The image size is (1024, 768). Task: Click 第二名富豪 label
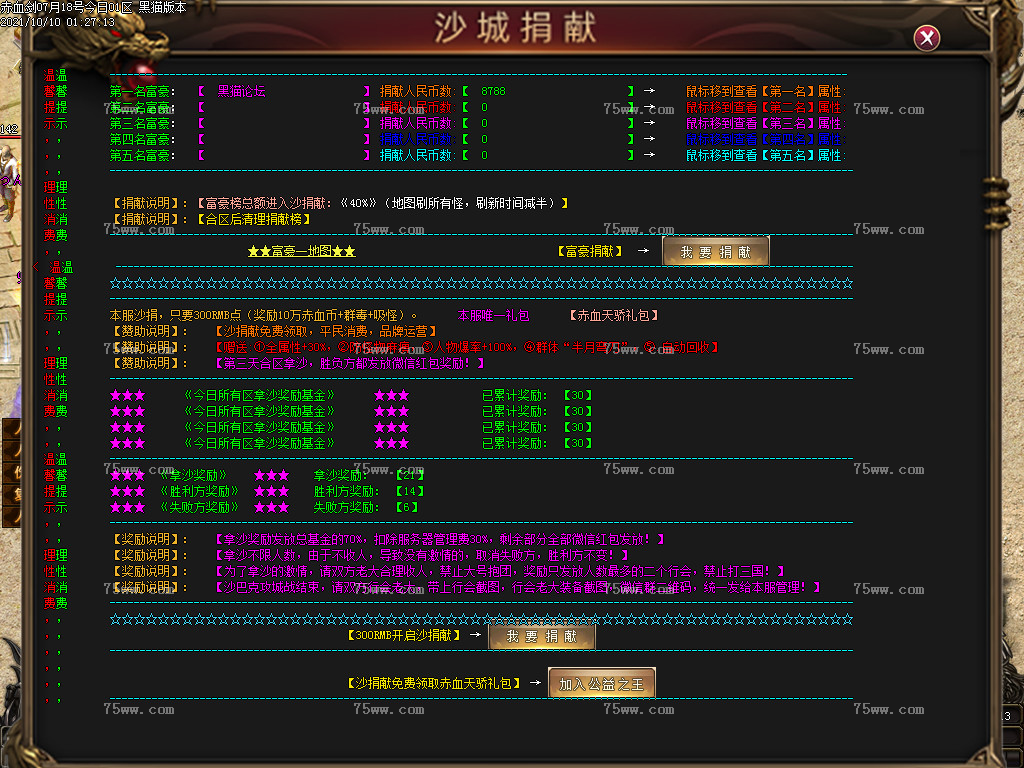pos(142,107)
